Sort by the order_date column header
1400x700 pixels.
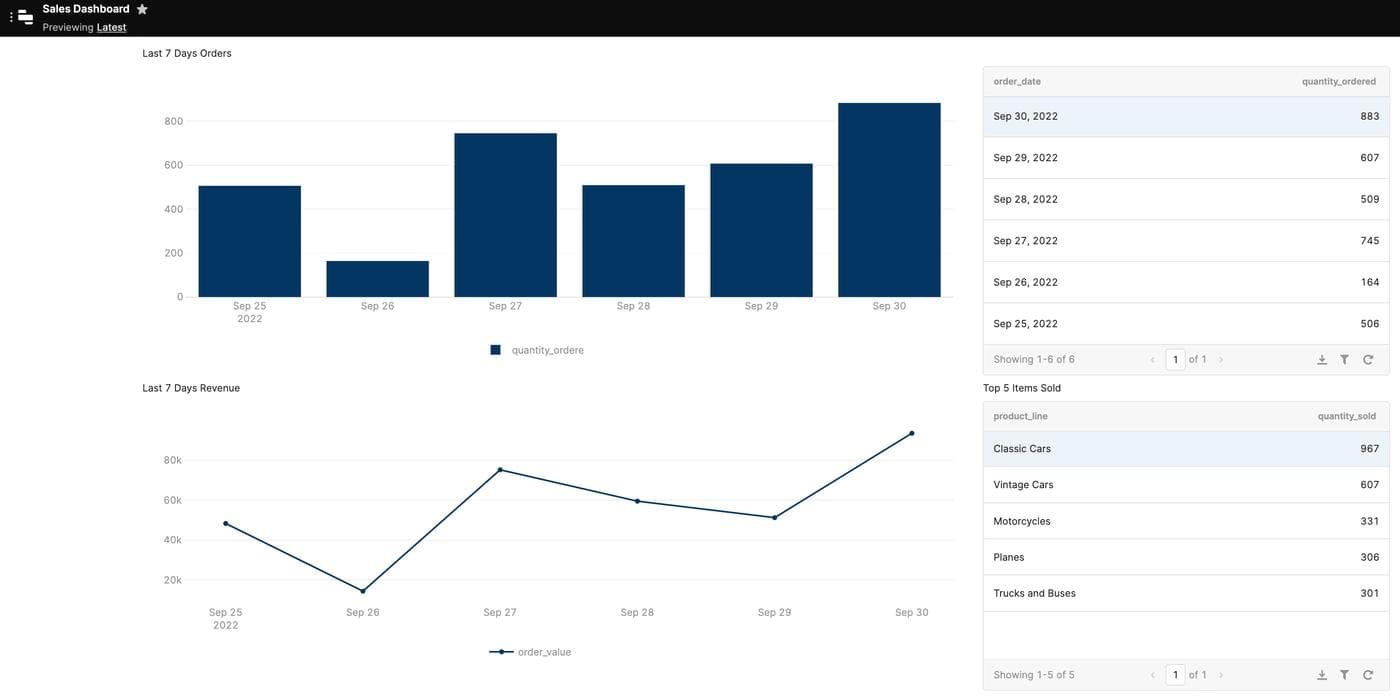pyautogui.click(x=1017, y=81)
